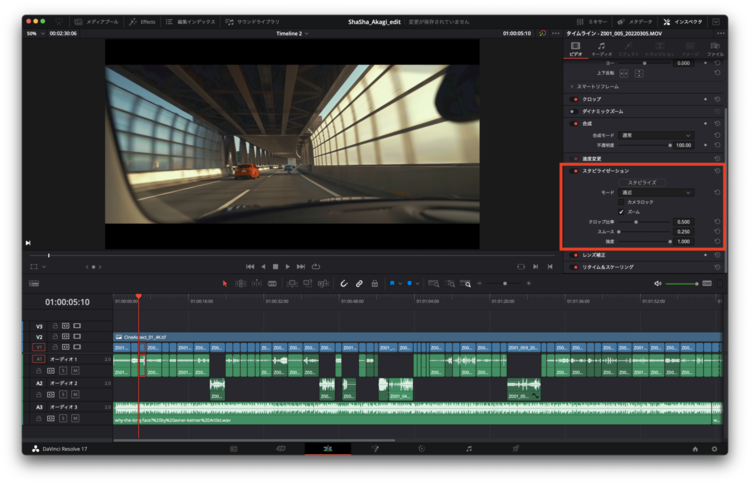The image size is (750, 484).
Task: Toggle the link selection chain icon
Action: coord(359,284)
